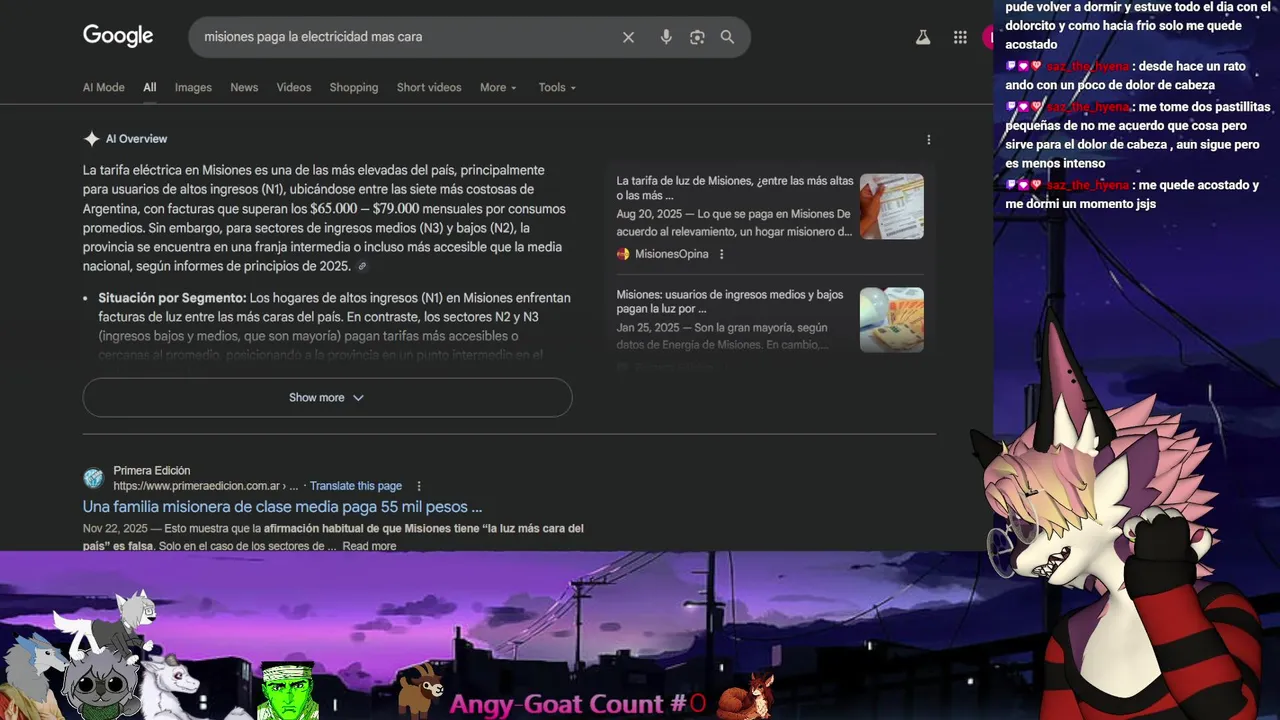Open Google Lens image search icon
Screen dimensions: 1280x720
click(x=697, y=37)
